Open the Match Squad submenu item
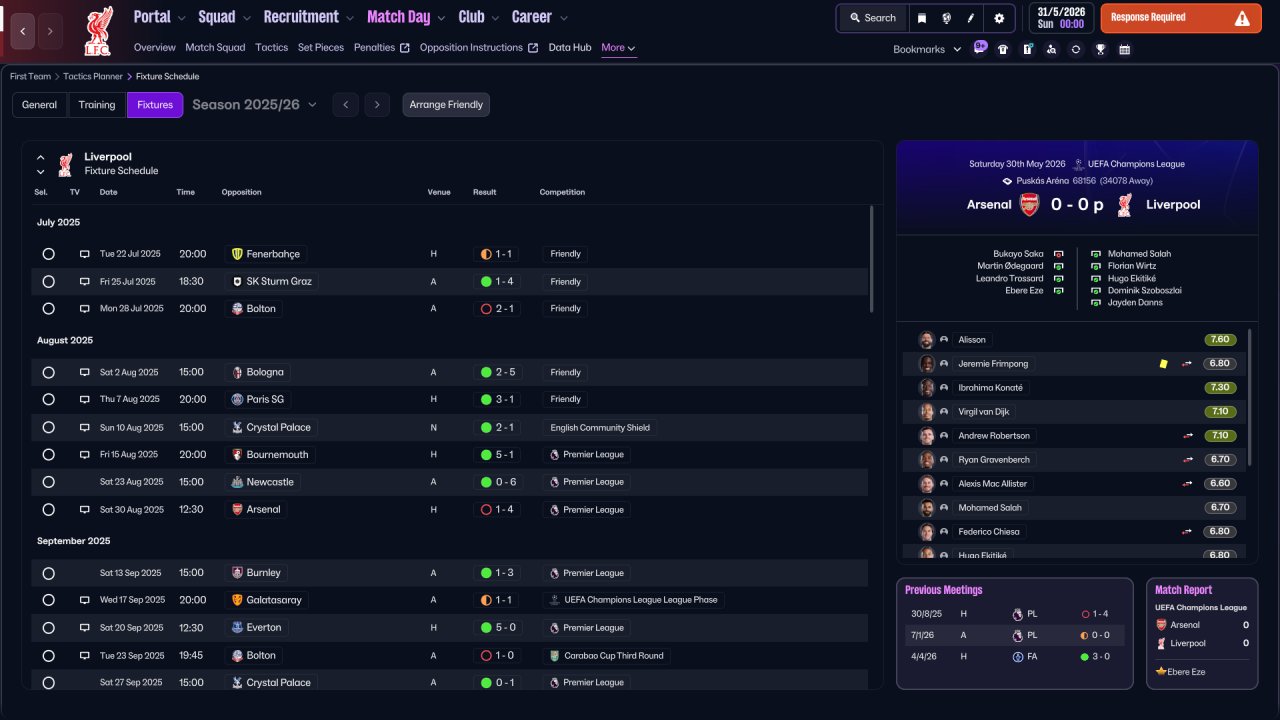This screenshot has height=720, width=1280. [215, 48]
